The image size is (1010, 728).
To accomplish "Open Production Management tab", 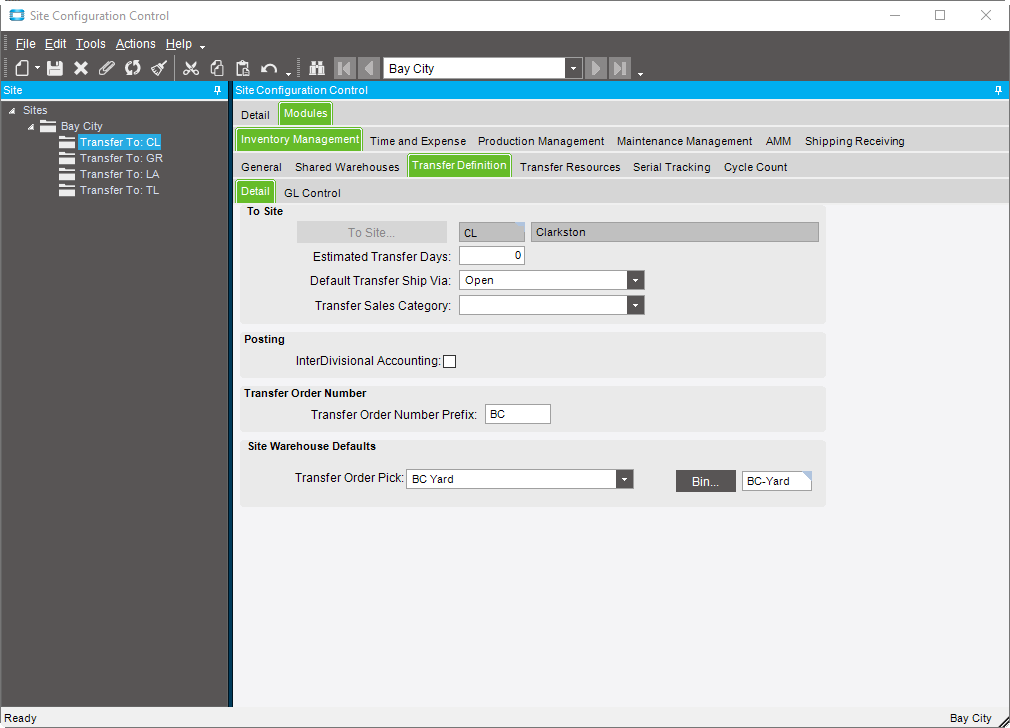I will (541, 141).
